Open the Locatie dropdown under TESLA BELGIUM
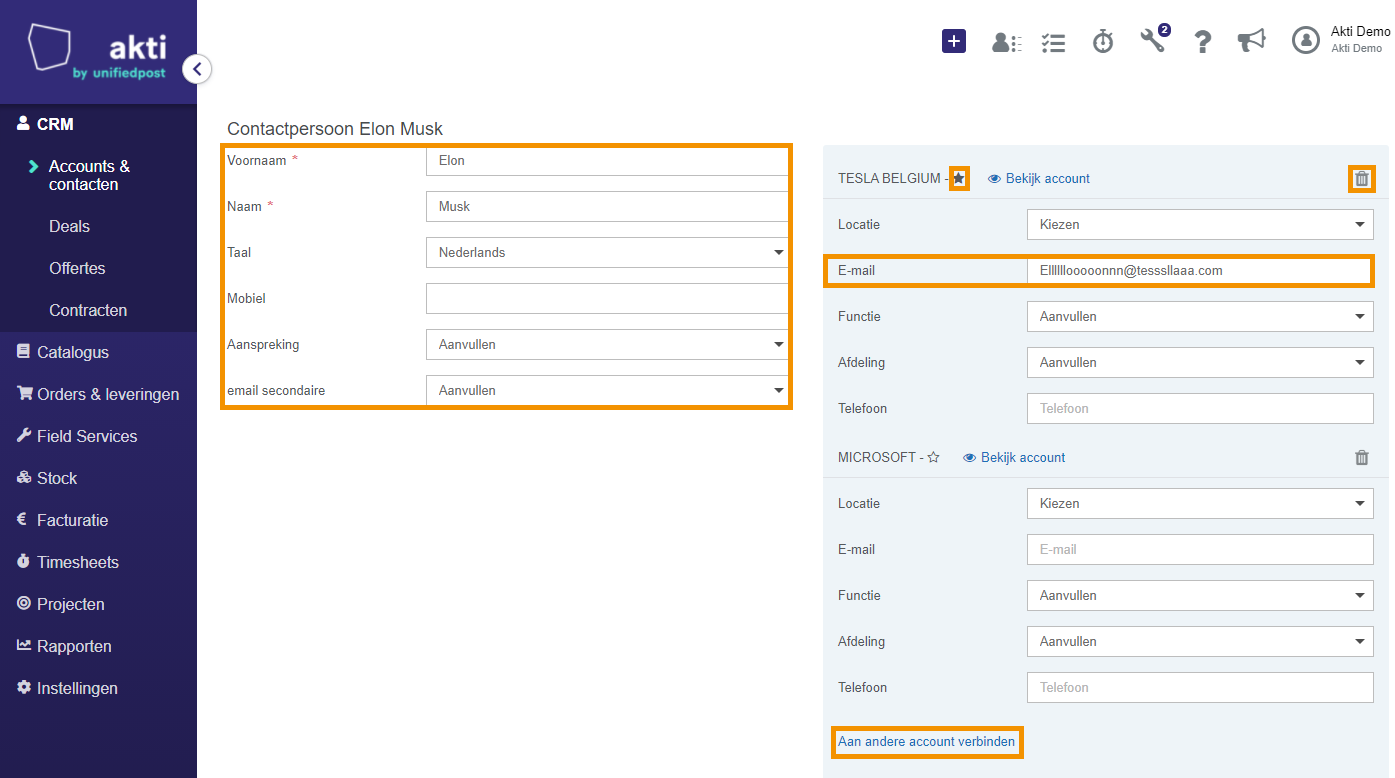The image size is (1395, 778). pyautogui.click(x=1200, y=224)
